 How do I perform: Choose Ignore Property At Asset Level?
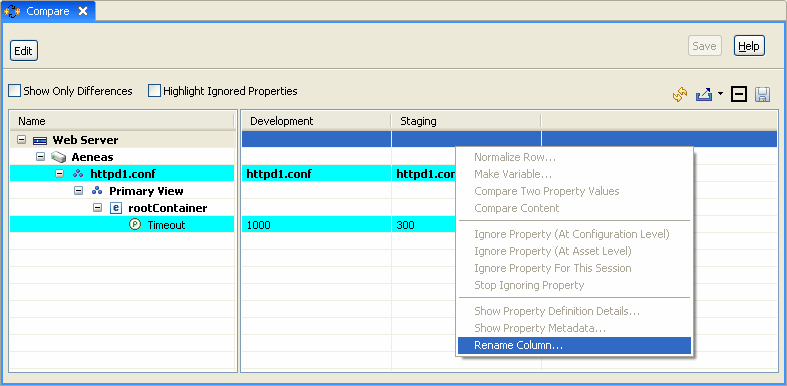(574, 251)
